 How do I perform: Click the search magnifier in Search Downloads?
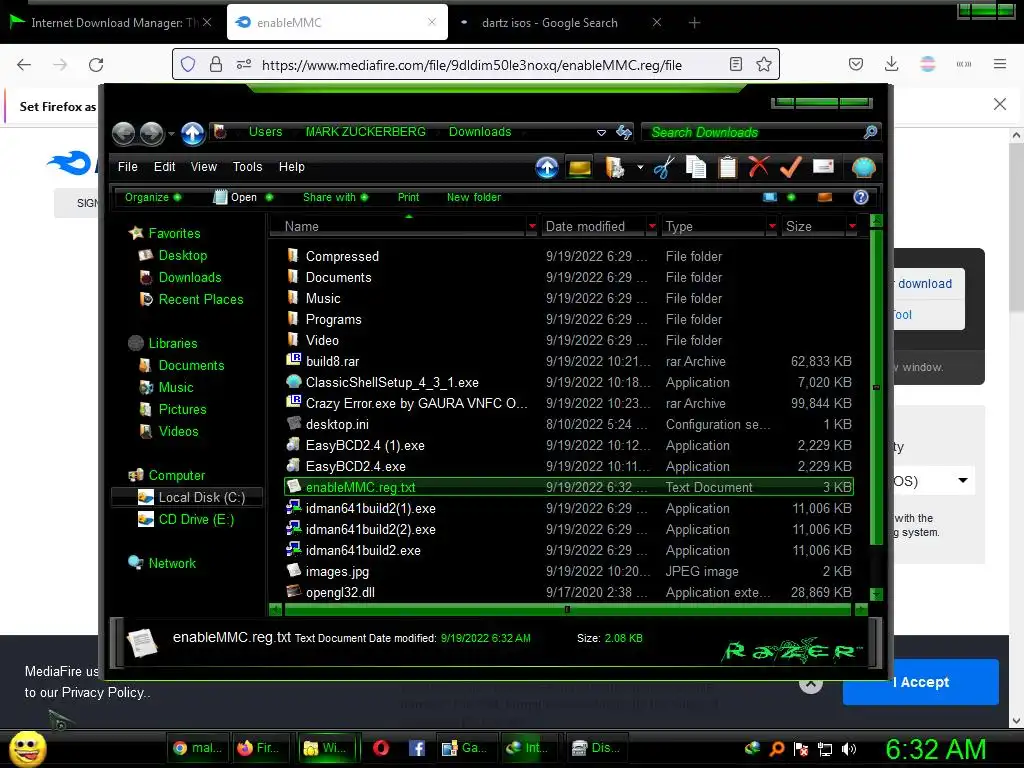click(871, 133)
